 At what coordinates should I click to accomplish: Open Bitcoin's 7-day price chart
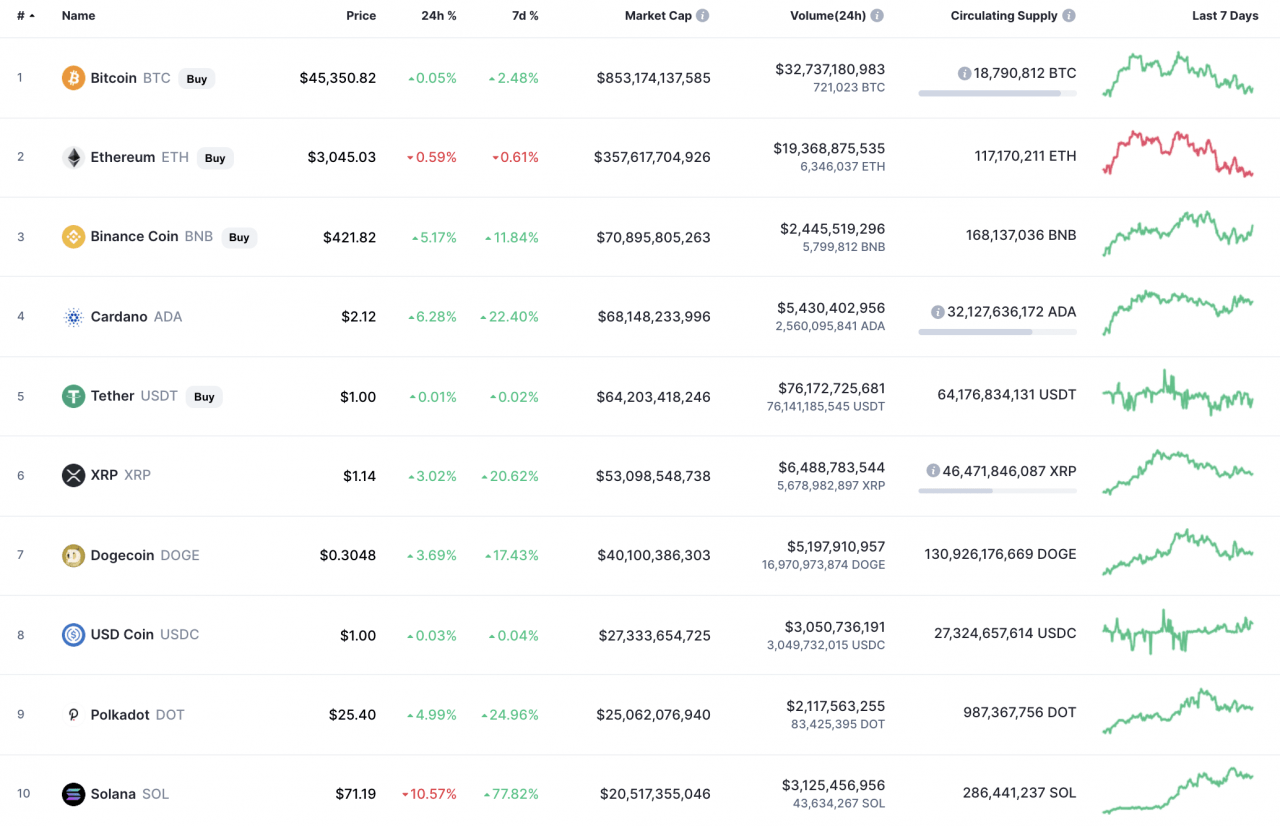coord(1178,75)
